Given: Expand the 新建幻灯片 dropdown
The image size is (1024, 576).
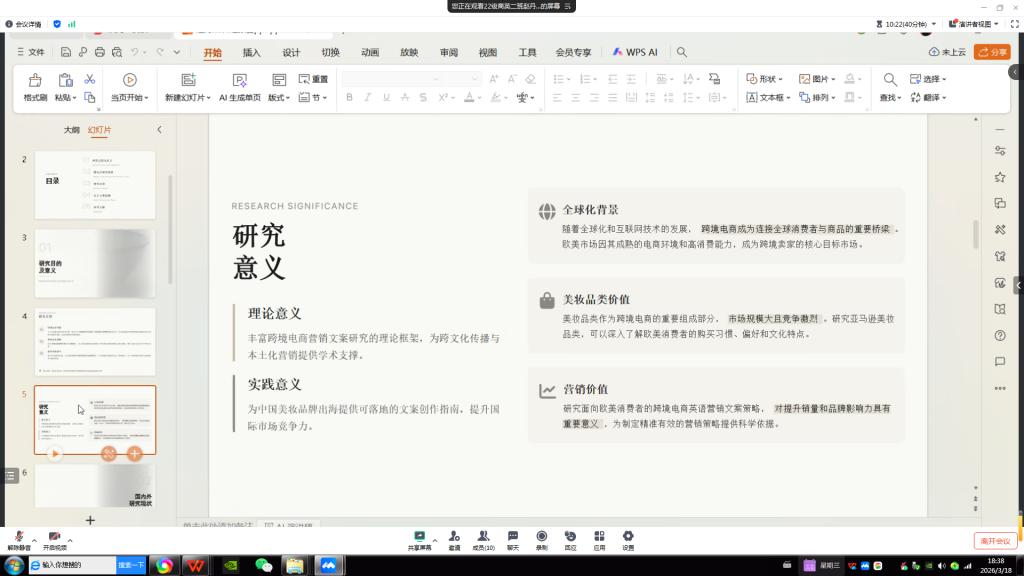Looking at the screenshot, I should (208, 98).
